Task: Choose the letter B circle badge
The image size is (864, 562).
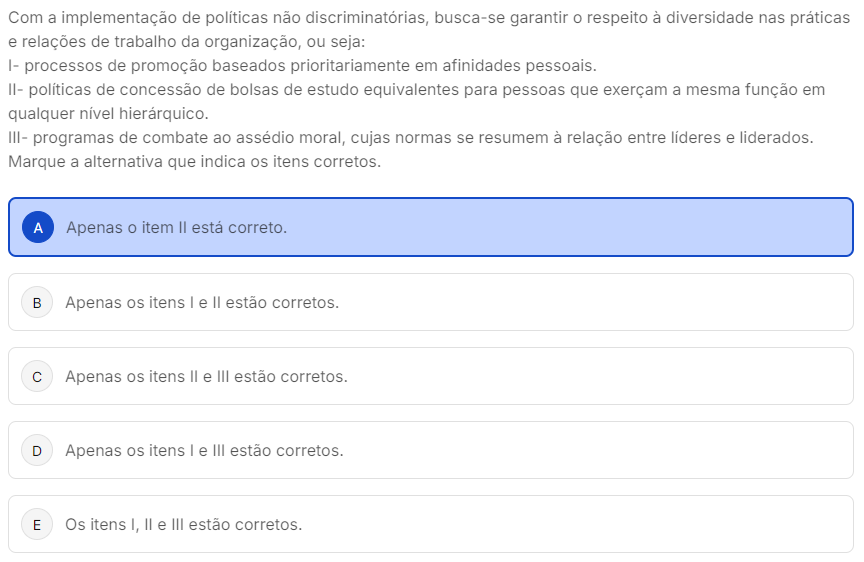Action: click(x=37, y=302)
